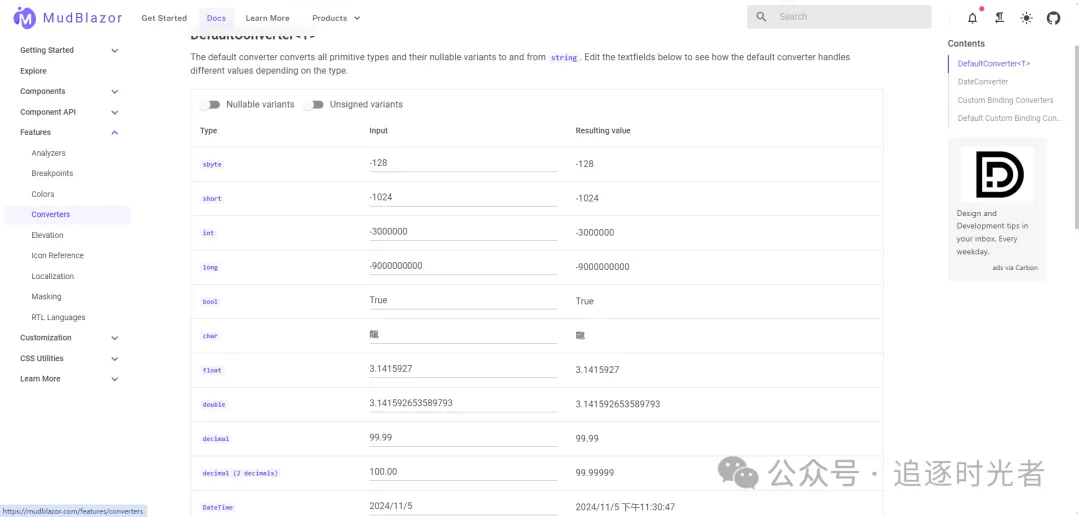Expand the CSS Utilities section

coord(114,359)
